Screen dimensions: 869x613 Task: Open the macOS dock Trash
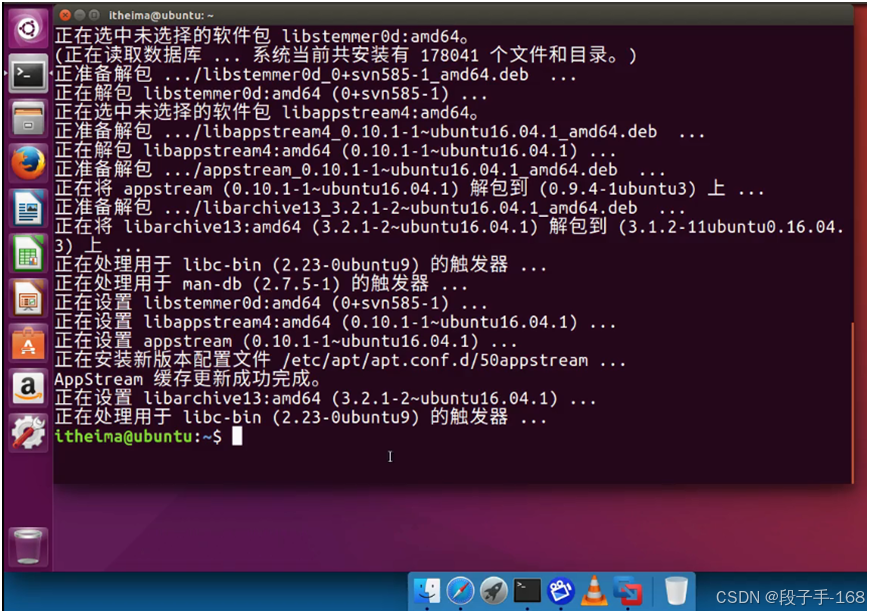click(676, 591)
